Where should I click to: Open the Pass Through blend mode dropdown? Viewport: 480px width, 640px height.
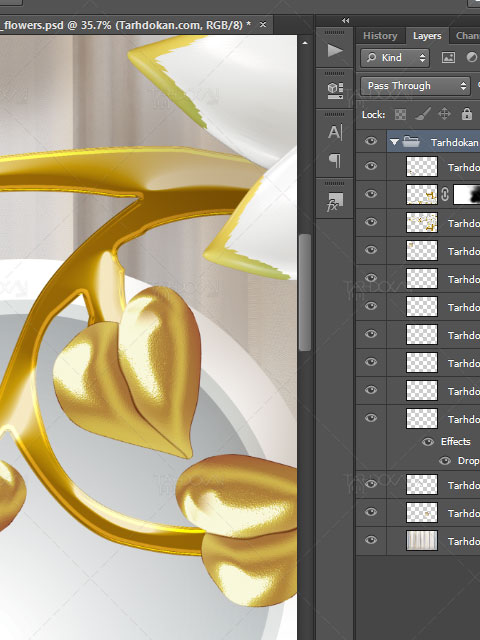pyautogui.click(x=416, y=86)
